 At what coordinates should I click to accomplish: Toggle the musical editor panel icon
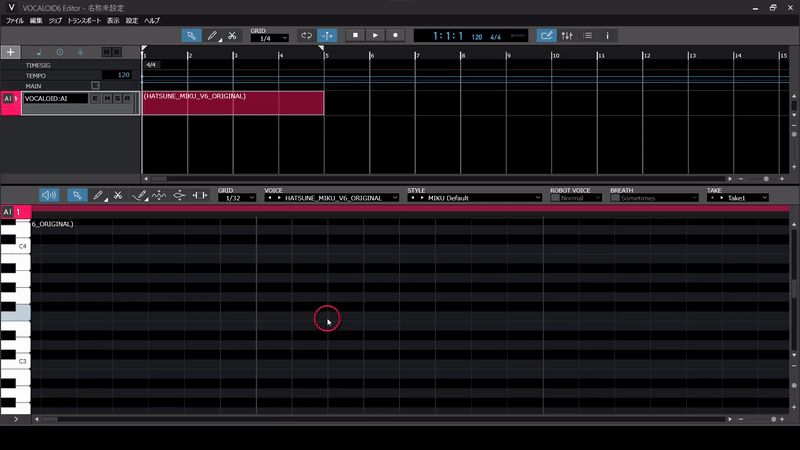pos(546,36)
